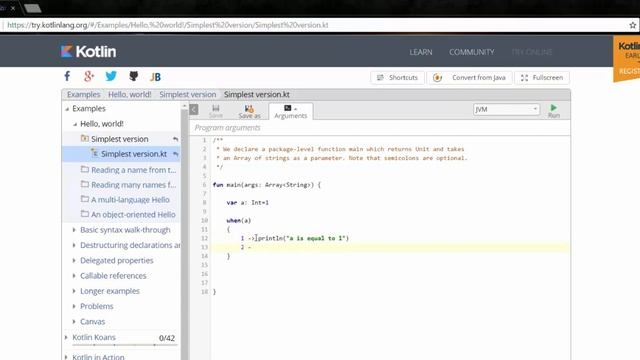This screenshot has height=360, width=640.
Task: Switch to Fullscreen mode
Action: coord(542,78)
